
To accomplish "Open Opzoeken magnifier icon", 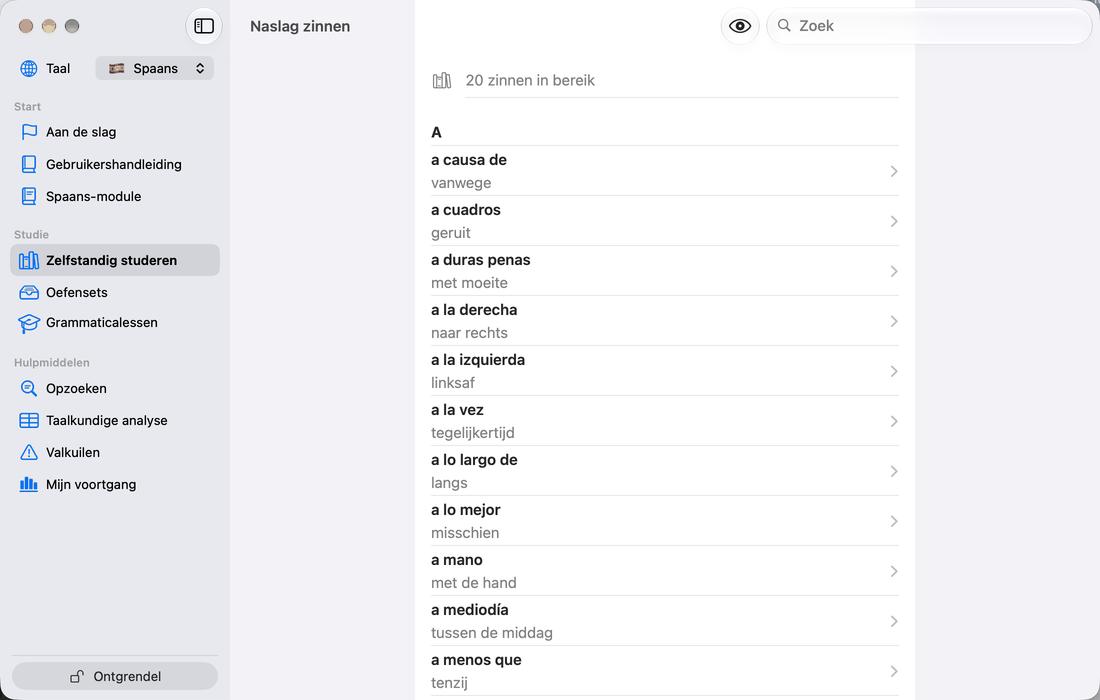I will coord(29,389).
